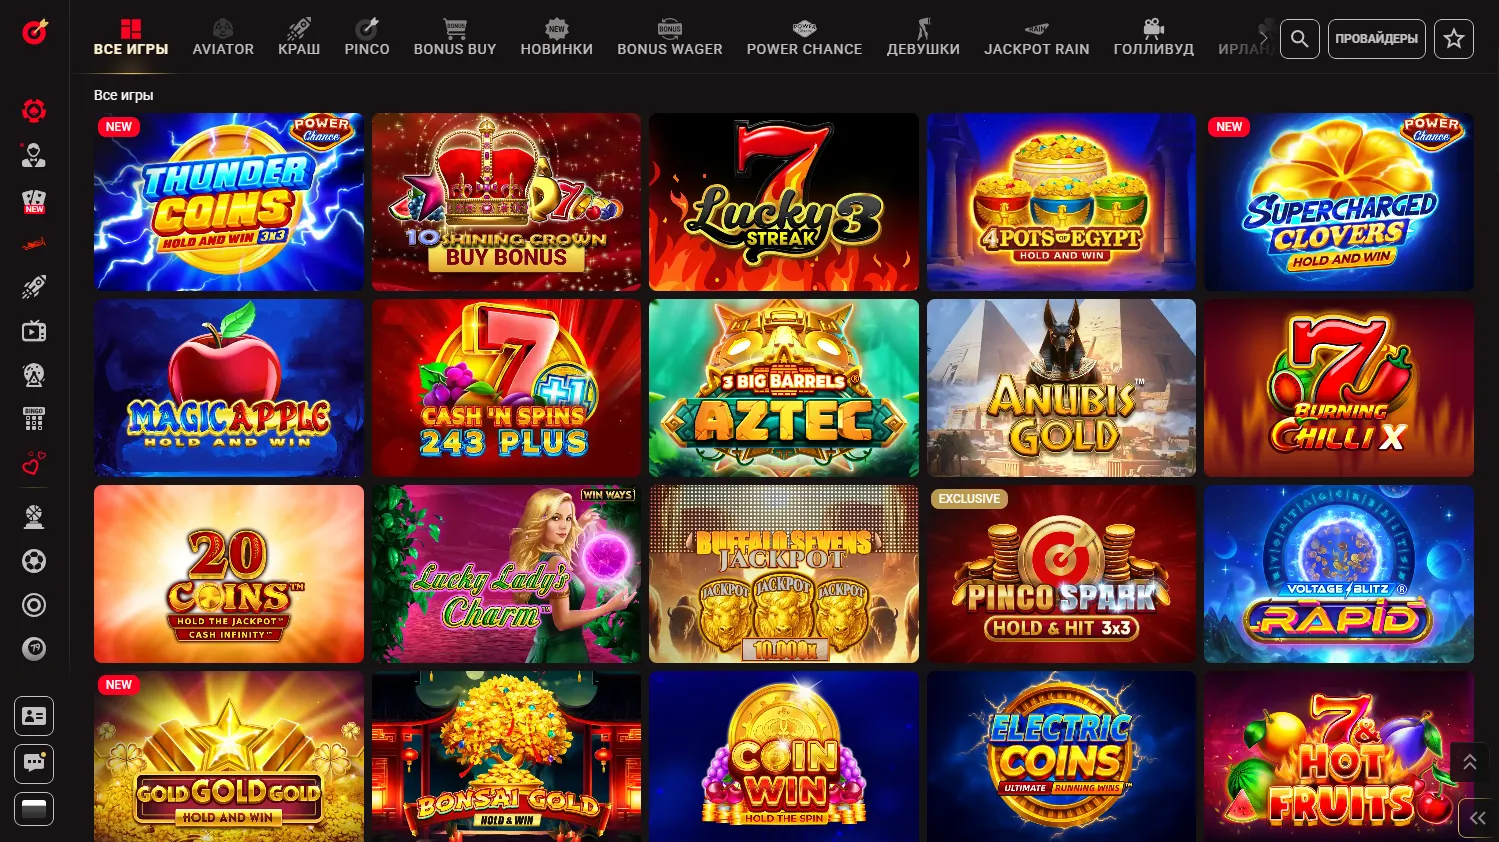Viewport: 1499px width, 842px height.
Task: Open the cards NEW icon in sidebar
Action: 34,201
